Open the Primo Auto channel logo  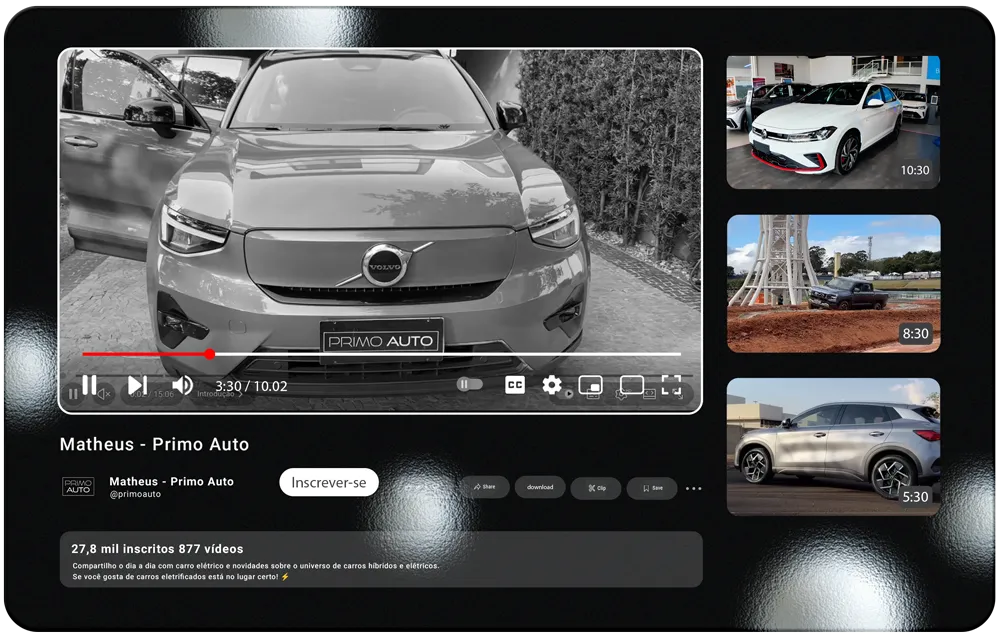(78, 486)
